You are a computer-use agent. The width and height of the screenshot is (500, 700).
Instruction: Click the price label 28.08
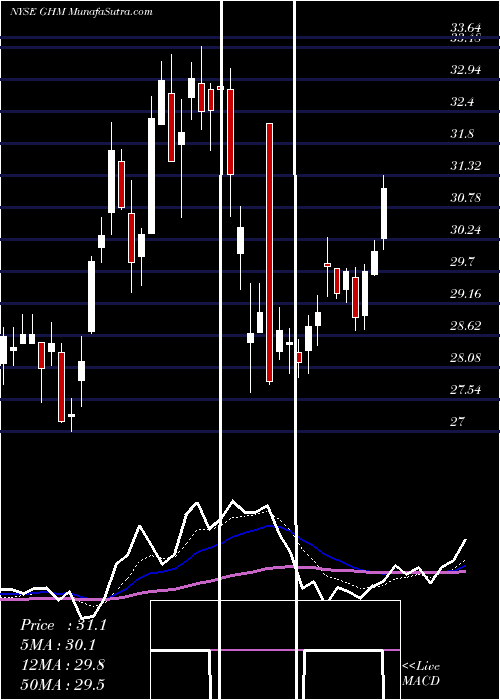tap(466, 358)
